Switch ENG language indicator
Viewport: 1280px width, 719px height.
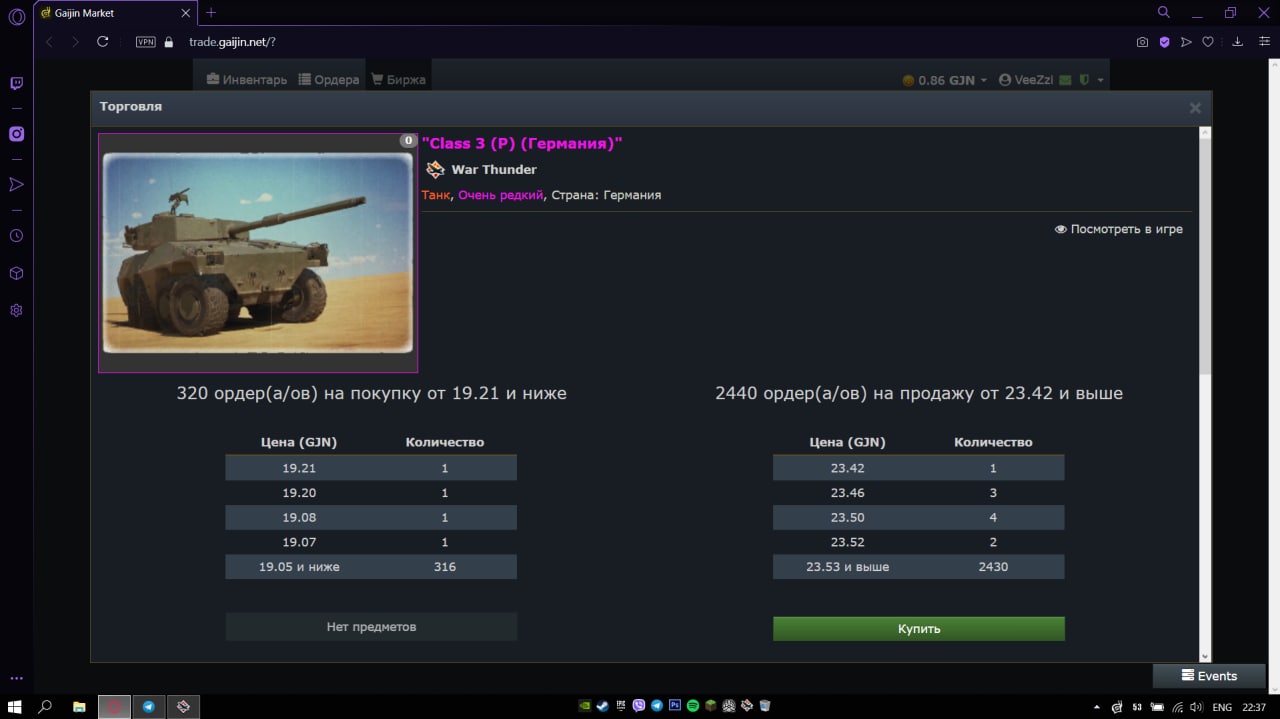click(1221, 707)
